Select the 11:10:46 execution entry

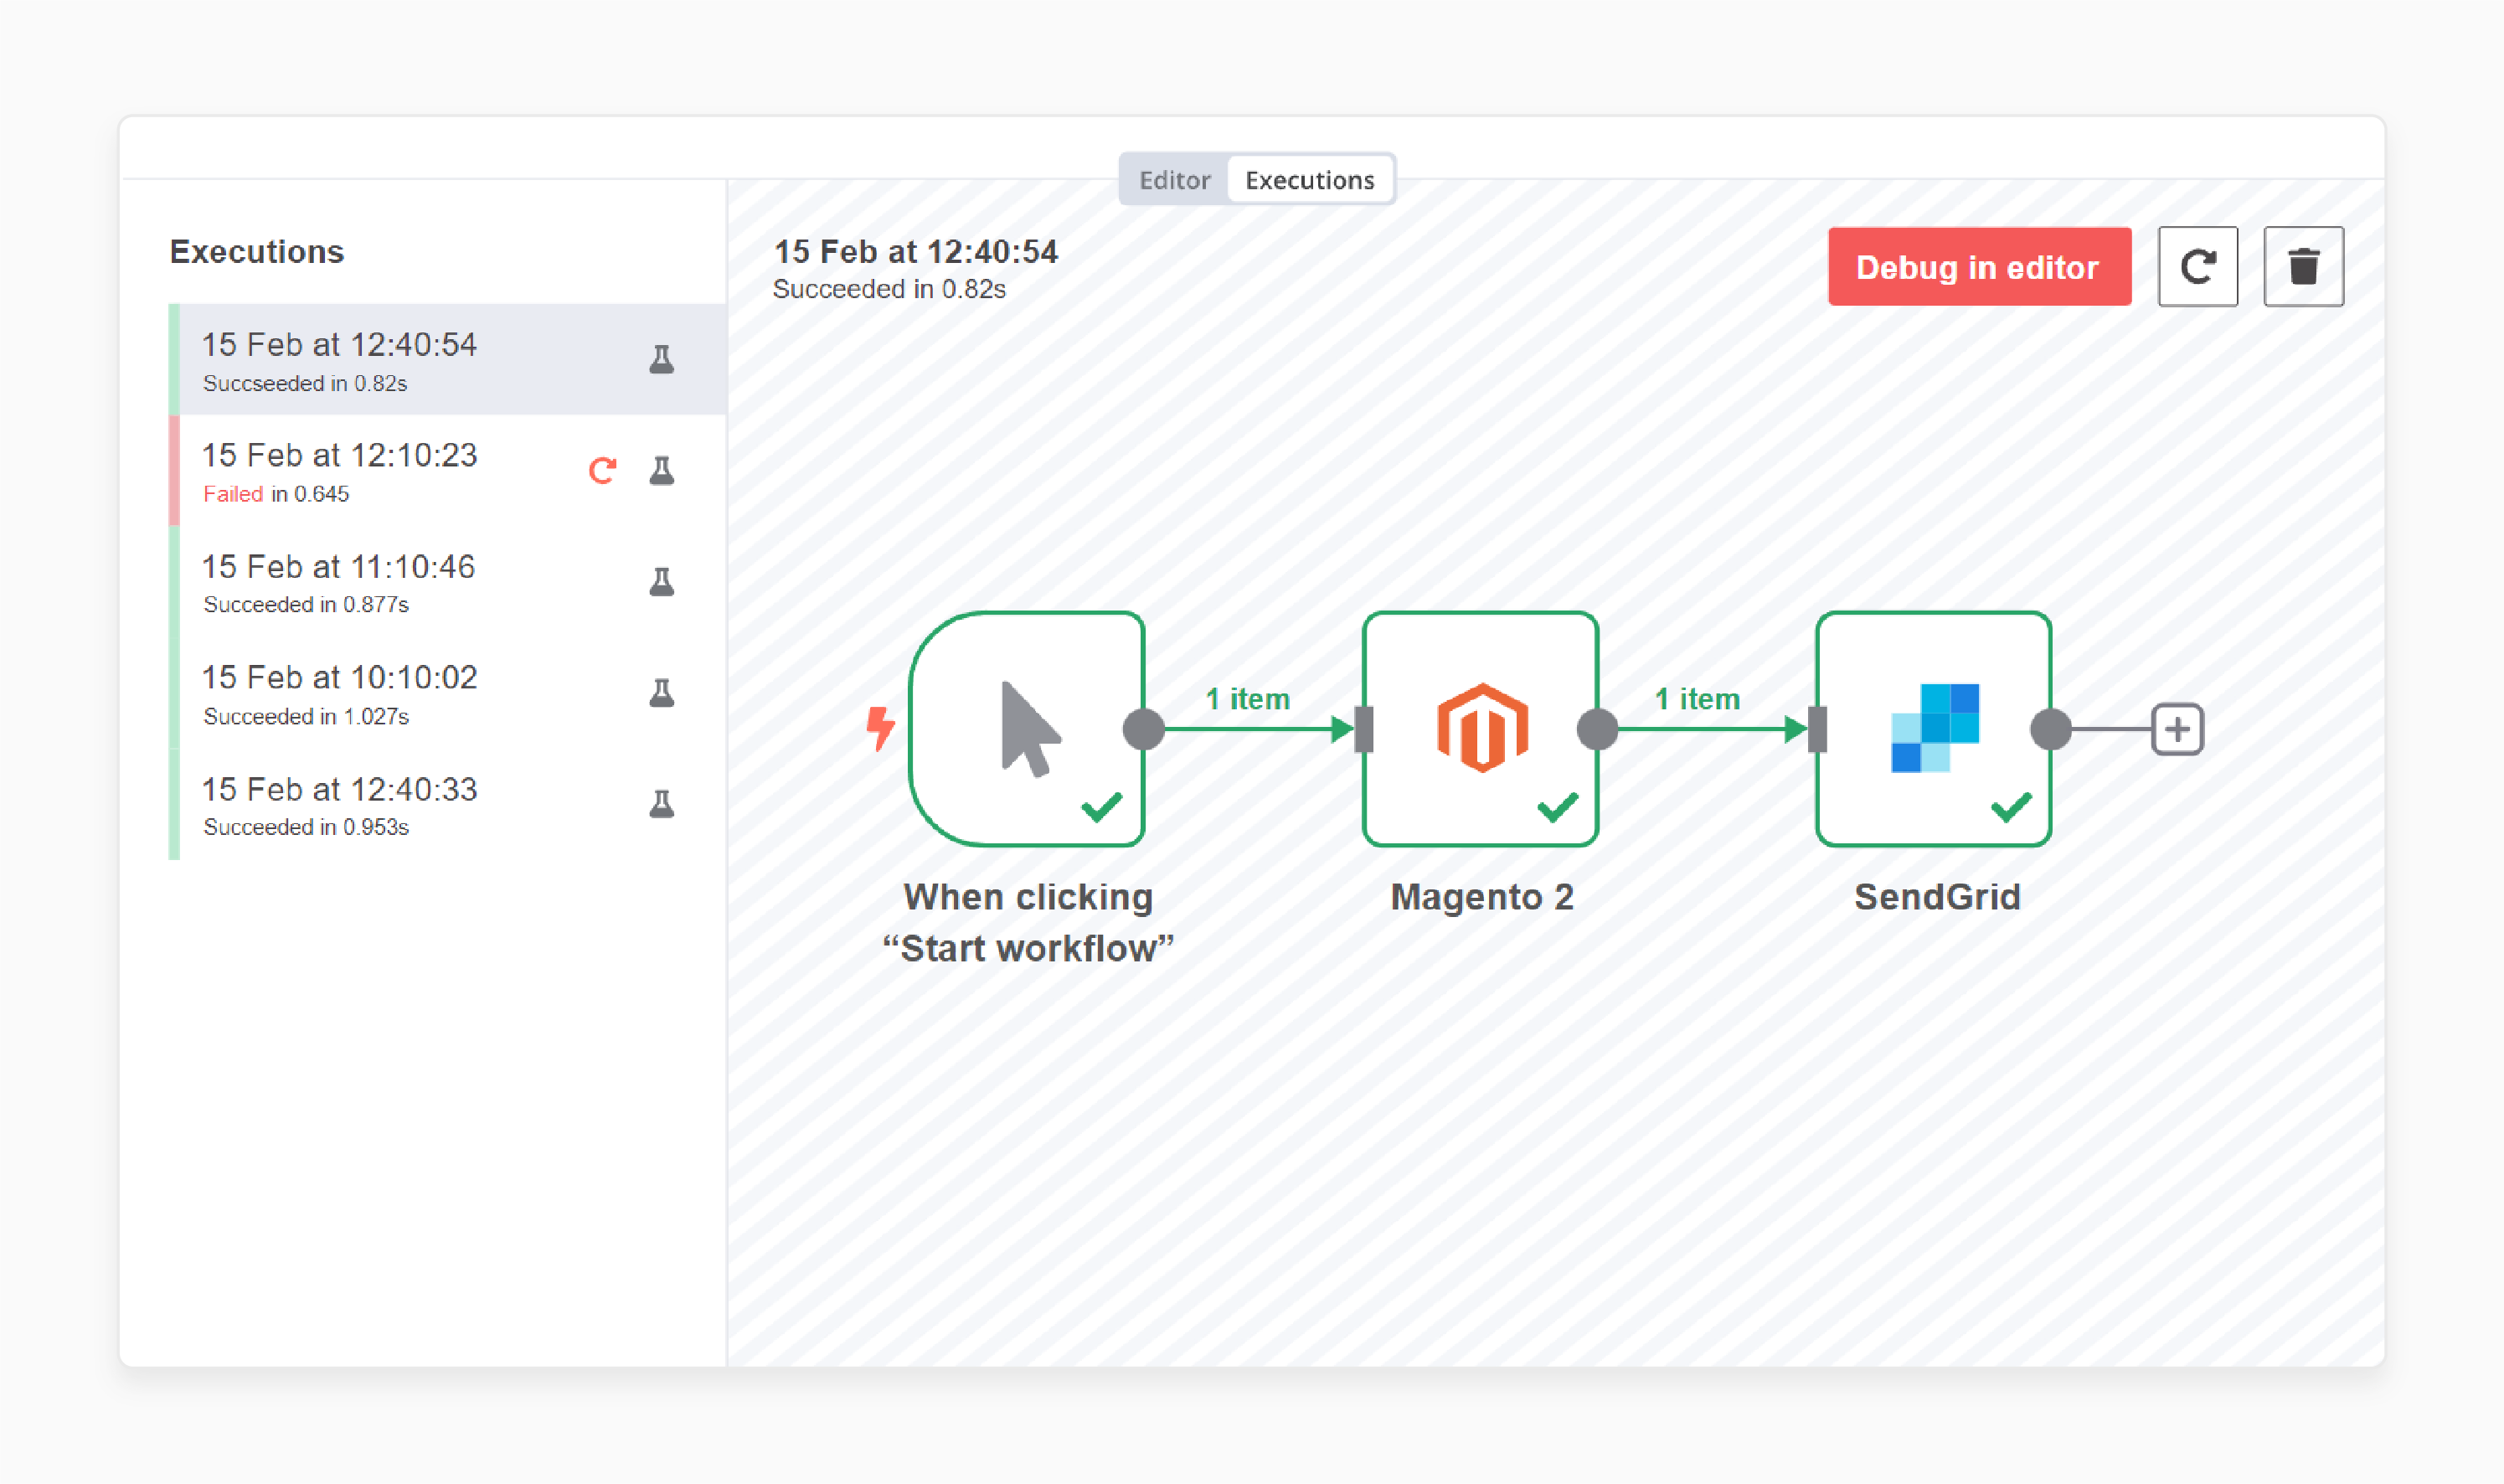pyautogui.click(x=448, y=582)
